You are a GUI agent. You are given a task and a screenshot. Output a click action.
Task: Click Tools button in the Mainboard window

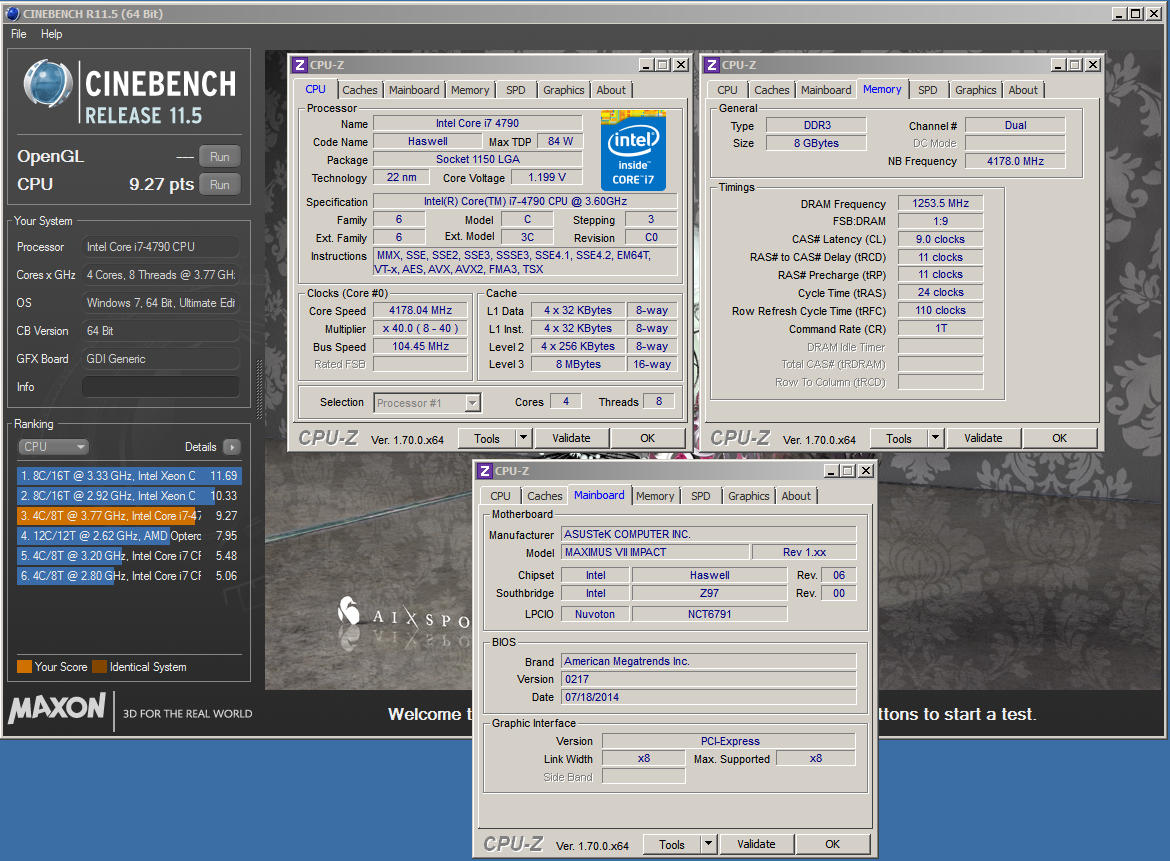672,844
